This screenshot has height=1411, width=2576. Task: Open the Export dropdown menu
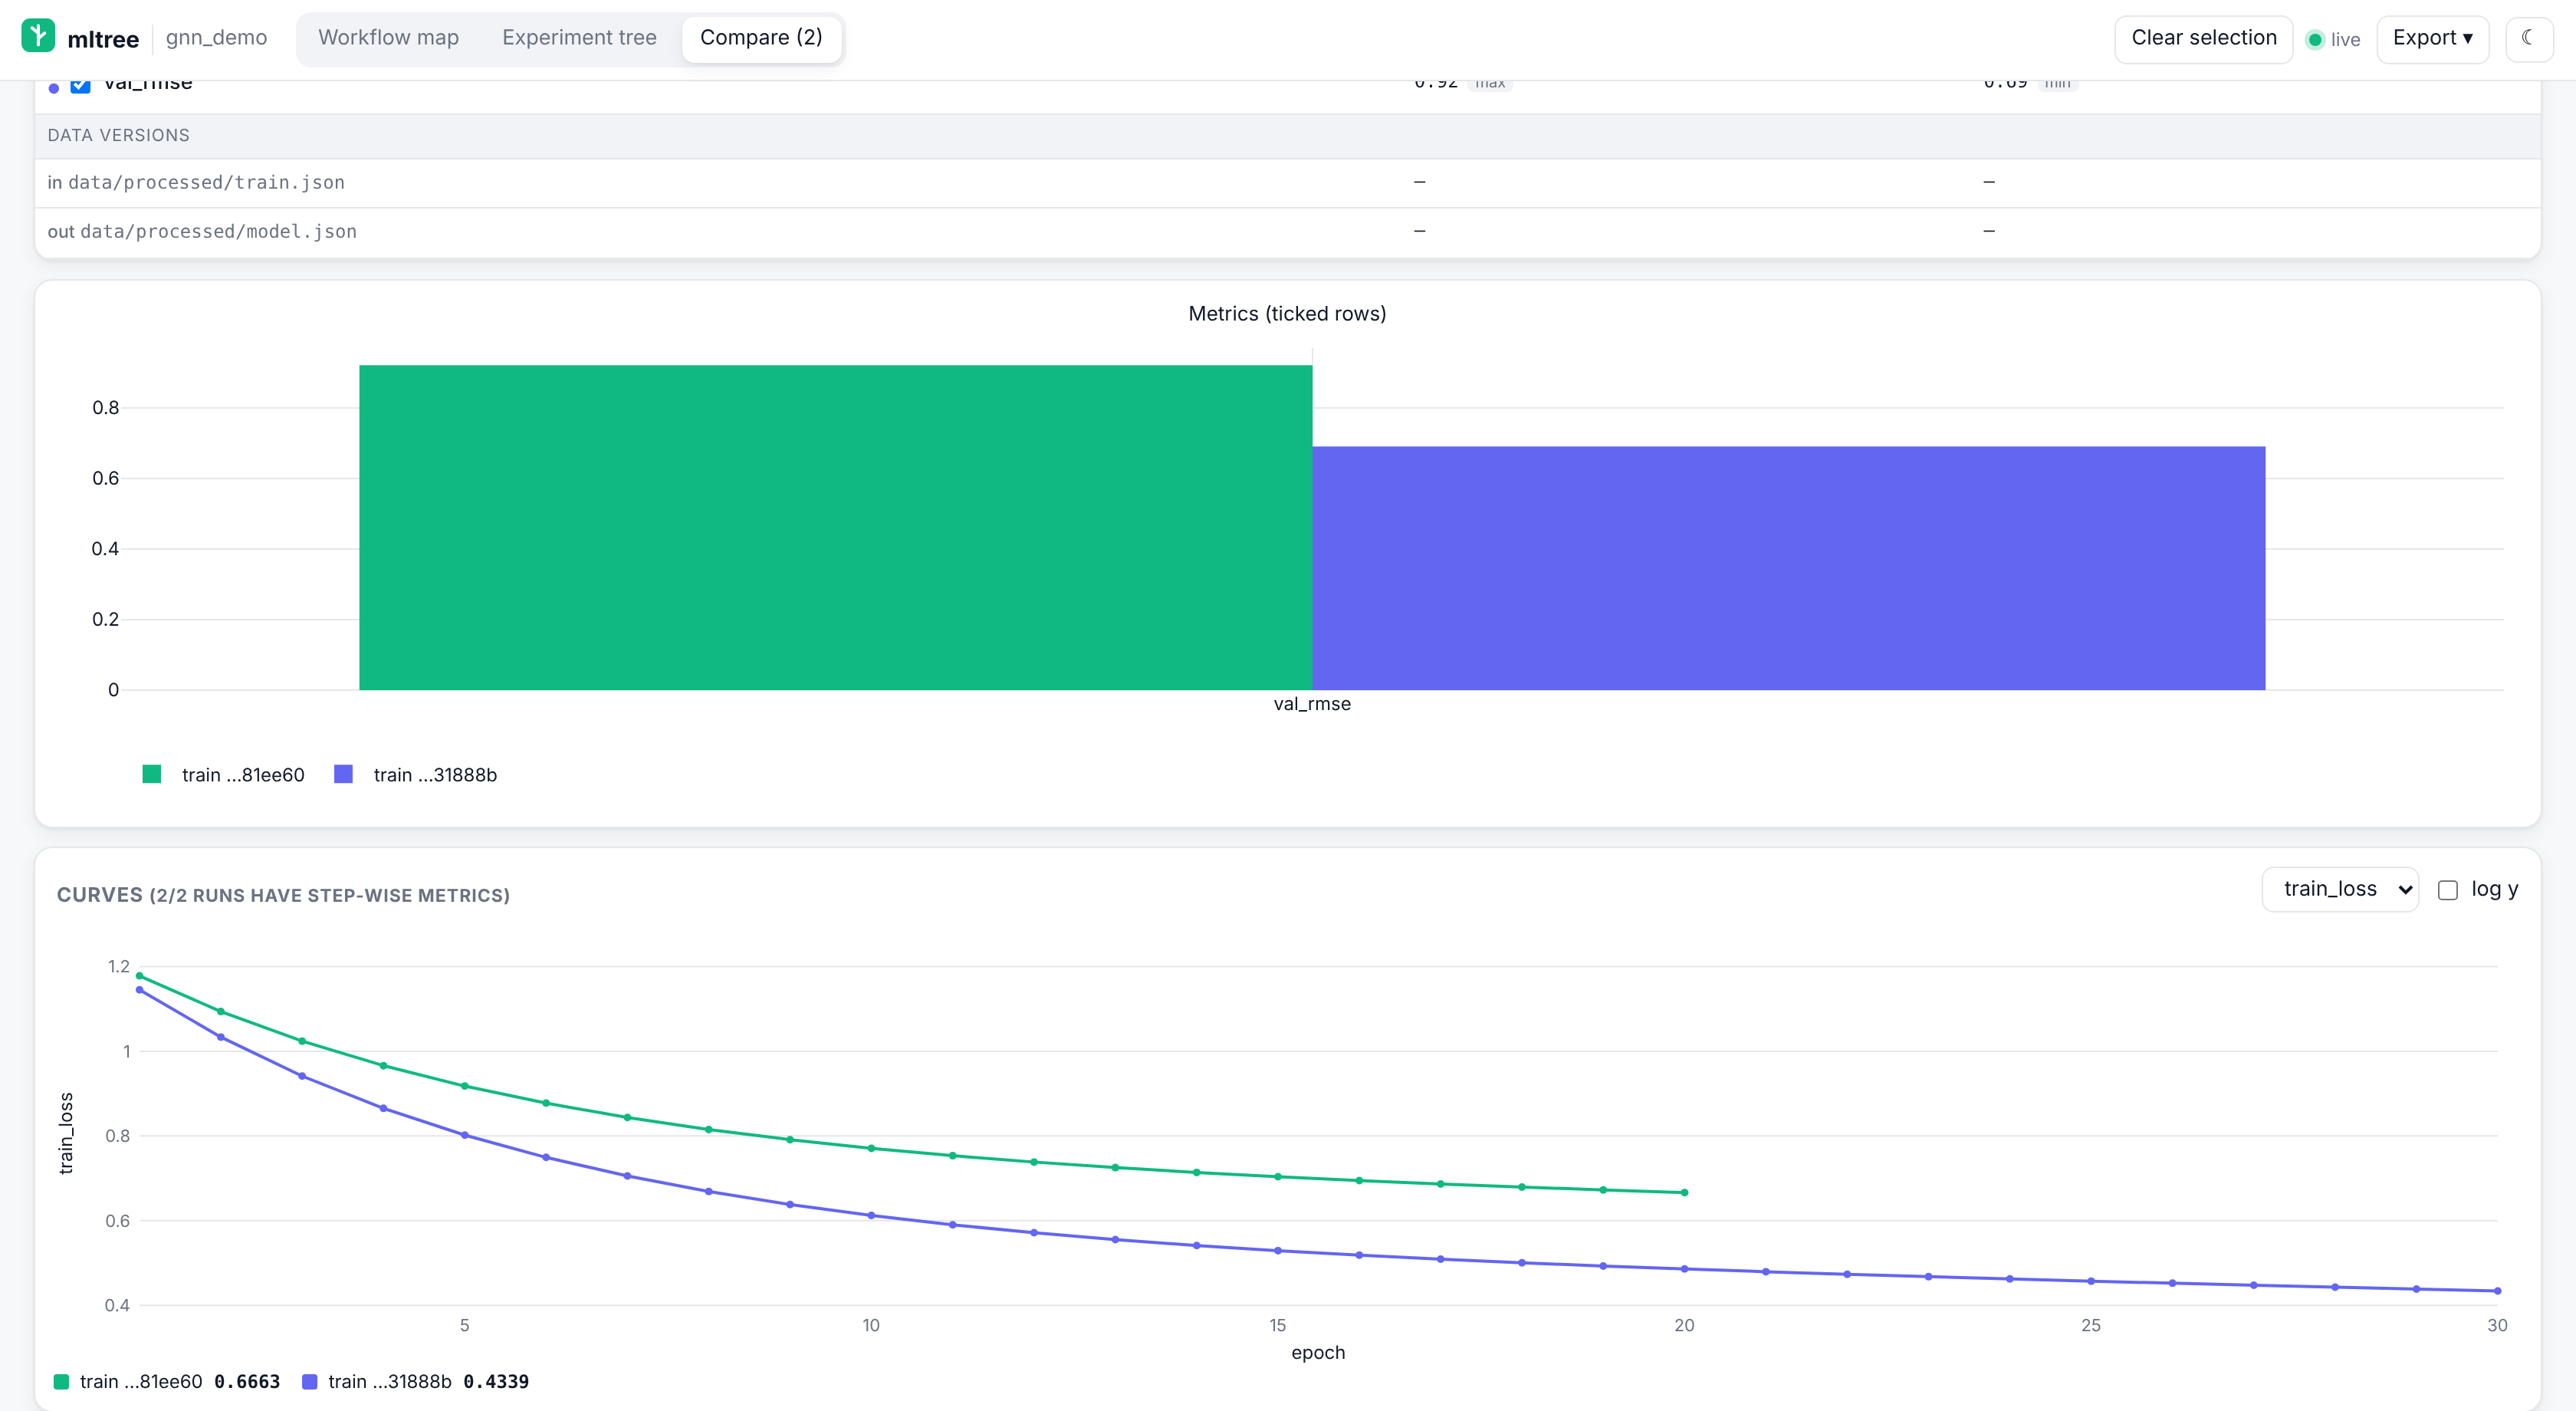coord(2432,38)
